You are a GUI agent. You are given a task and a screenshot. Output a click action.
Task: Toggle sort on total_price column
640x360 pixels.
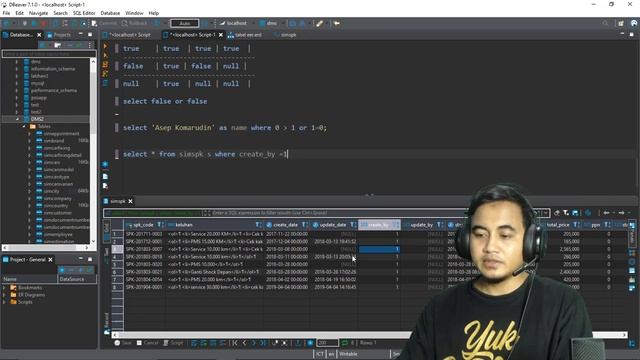tap(576, 225)
